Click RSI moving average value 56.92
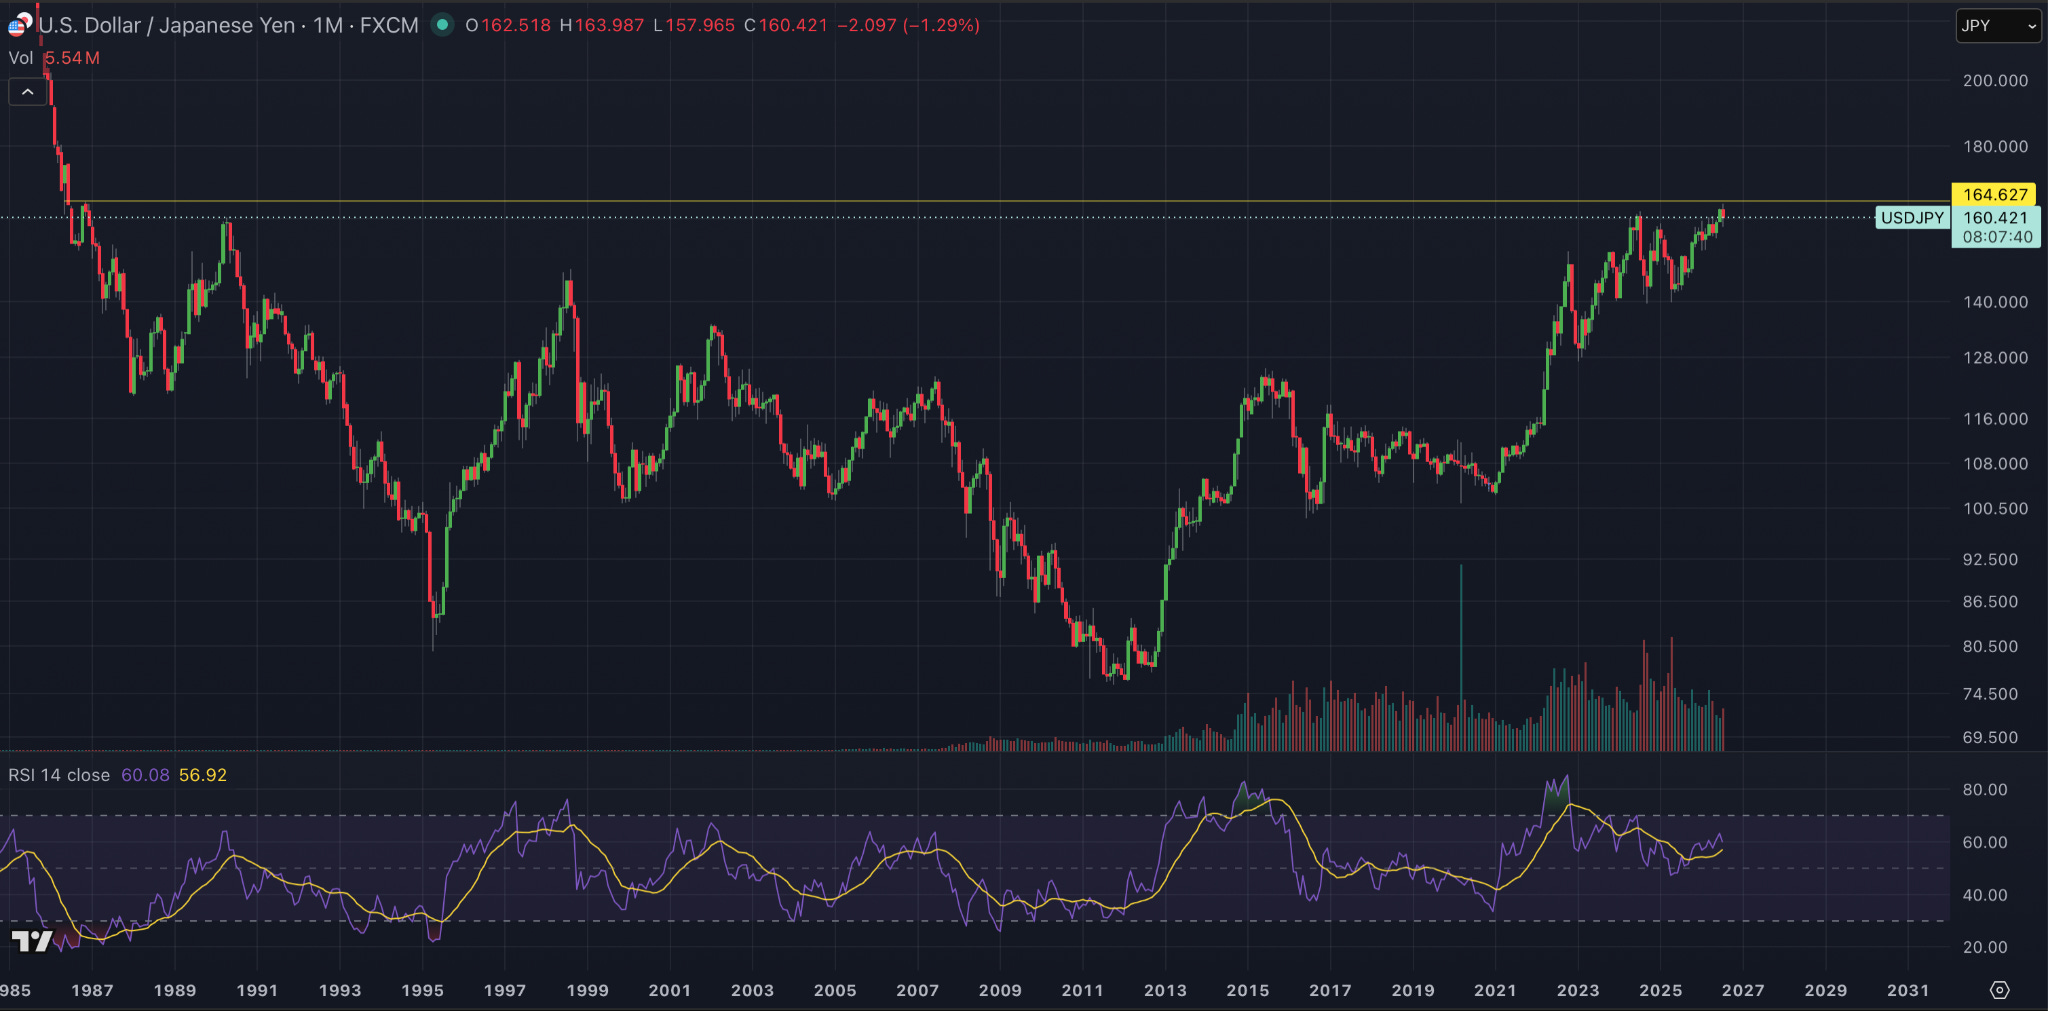 click(203, 775)
